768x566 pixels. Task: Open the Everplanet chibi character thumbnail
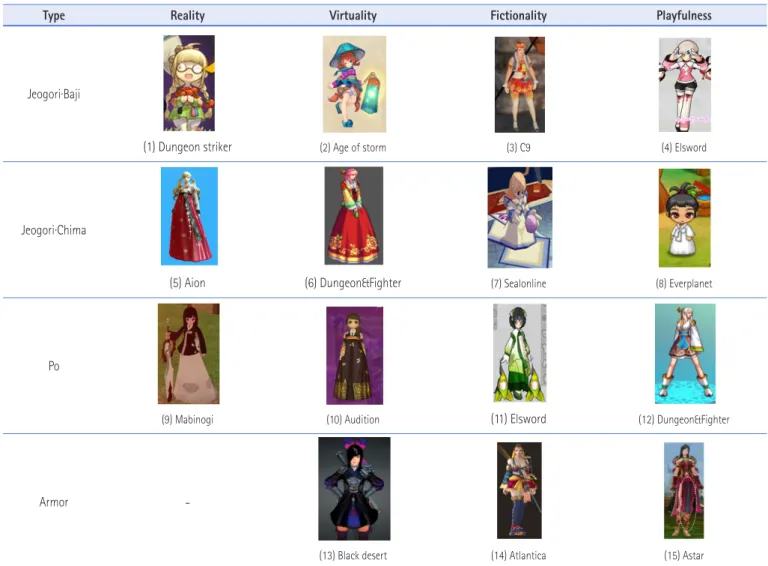coord(684,218)
